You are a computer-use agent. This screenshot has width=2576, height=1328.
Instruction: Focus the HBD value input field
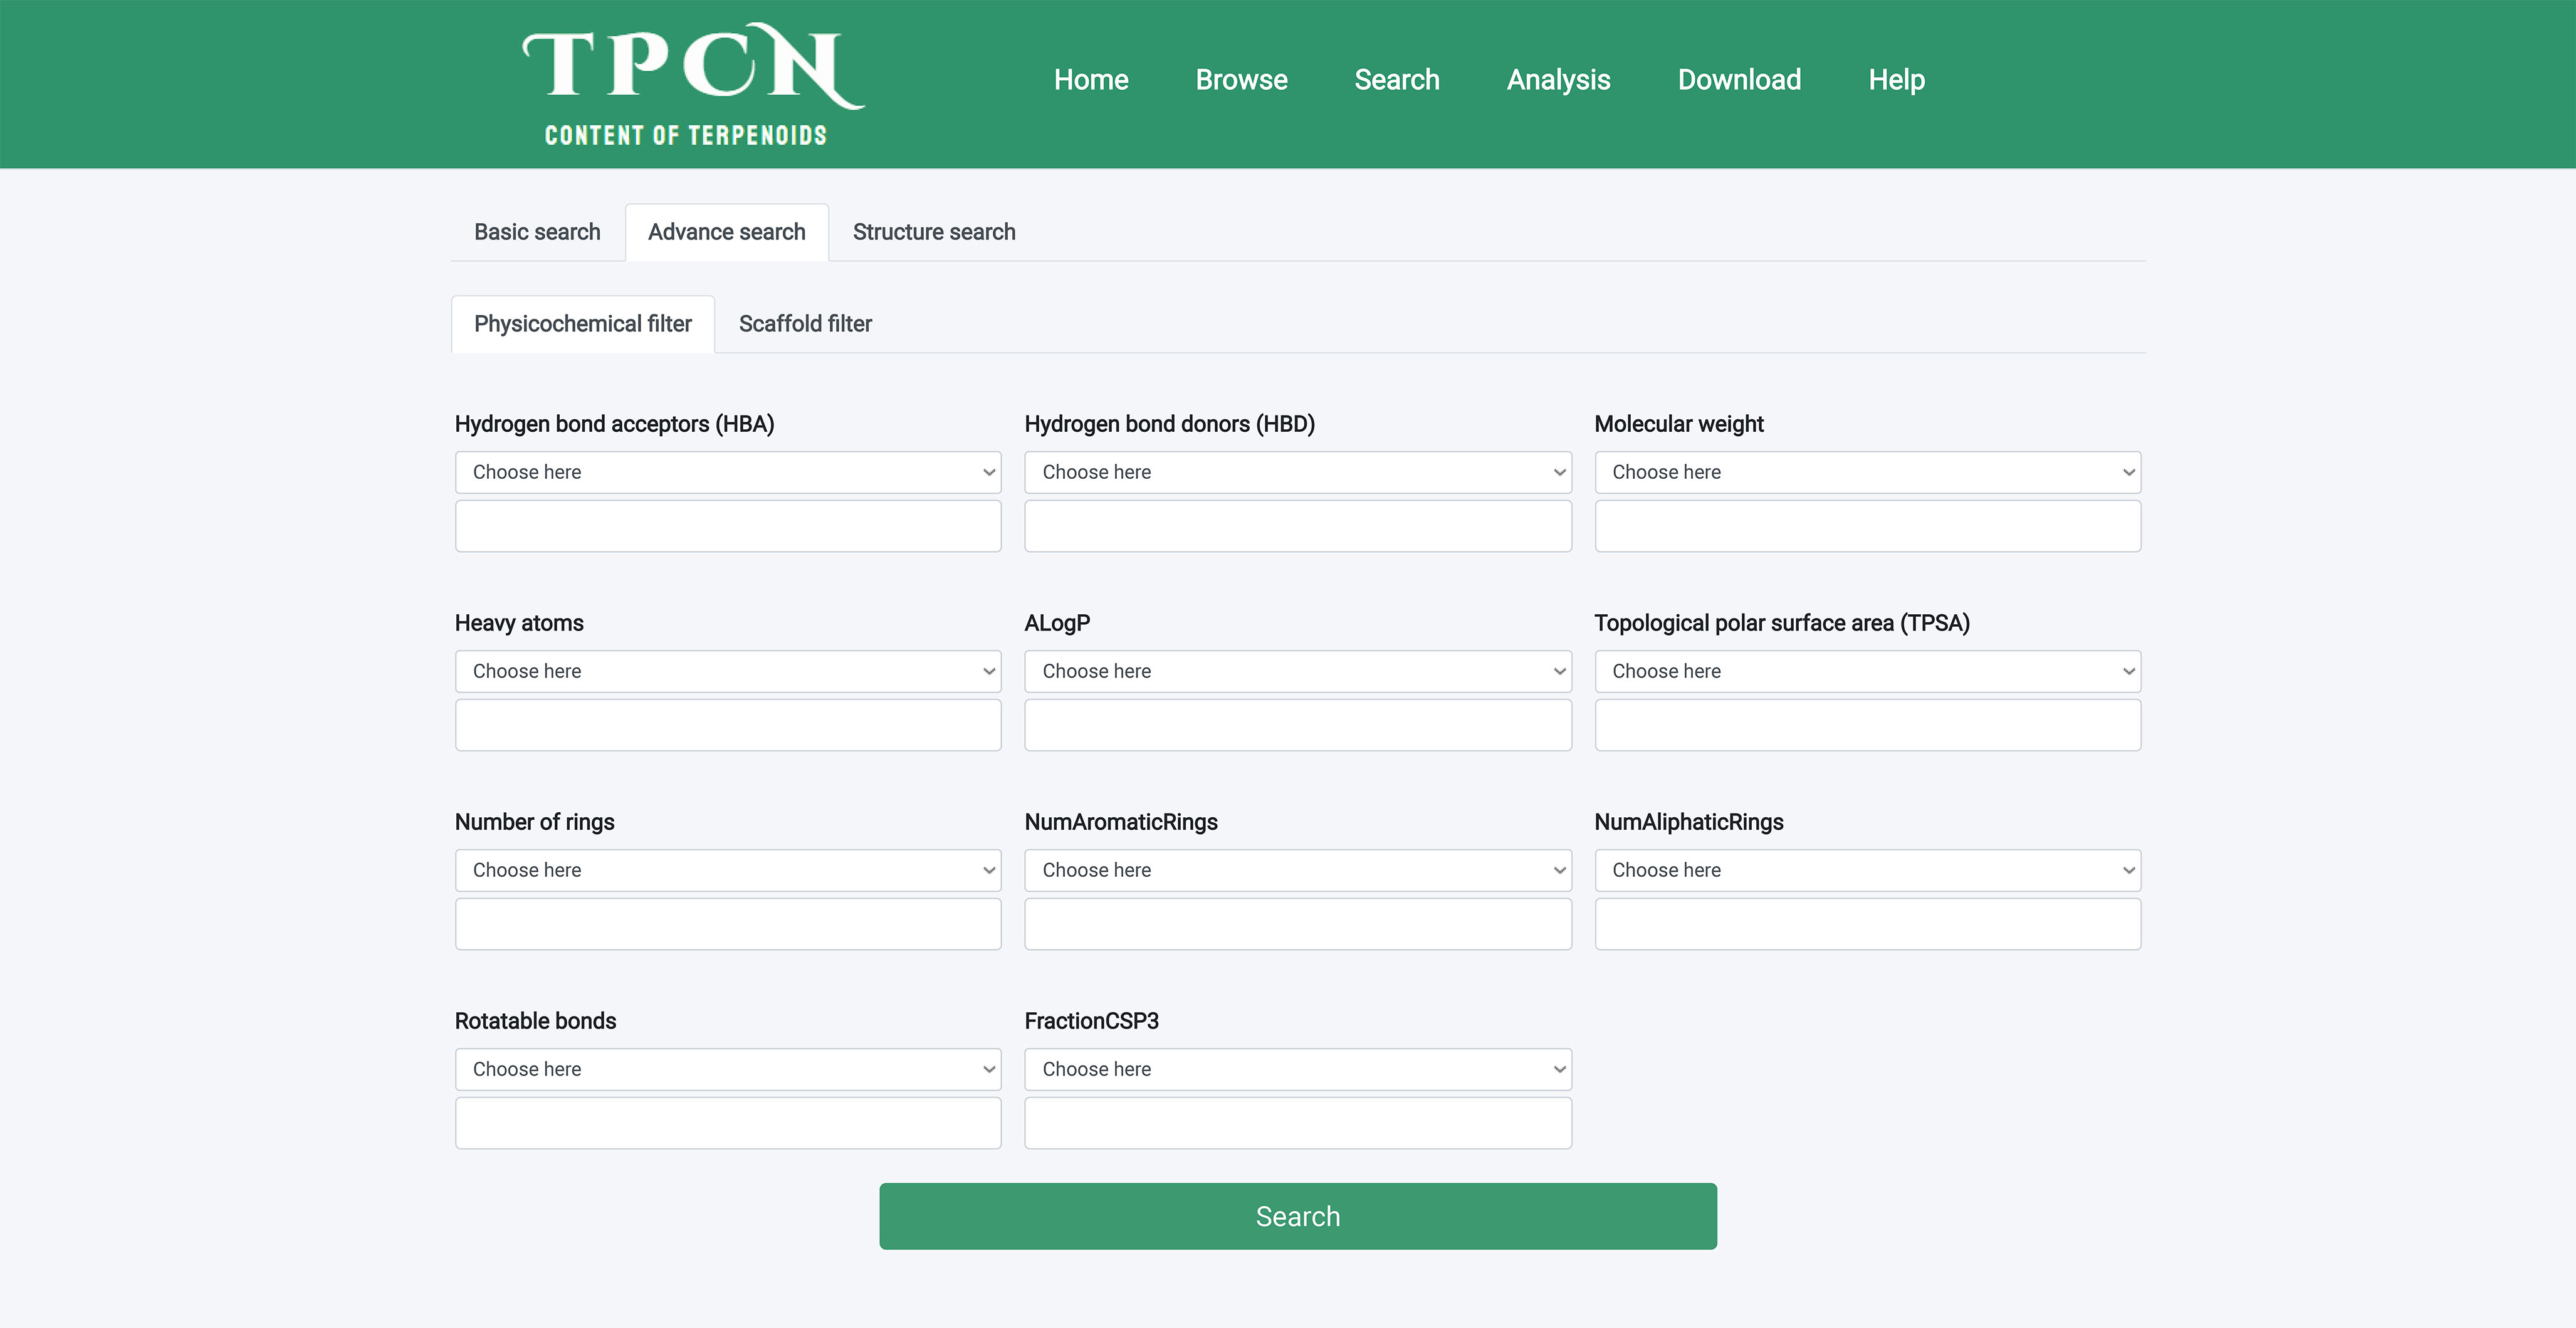click(1298, 526)
